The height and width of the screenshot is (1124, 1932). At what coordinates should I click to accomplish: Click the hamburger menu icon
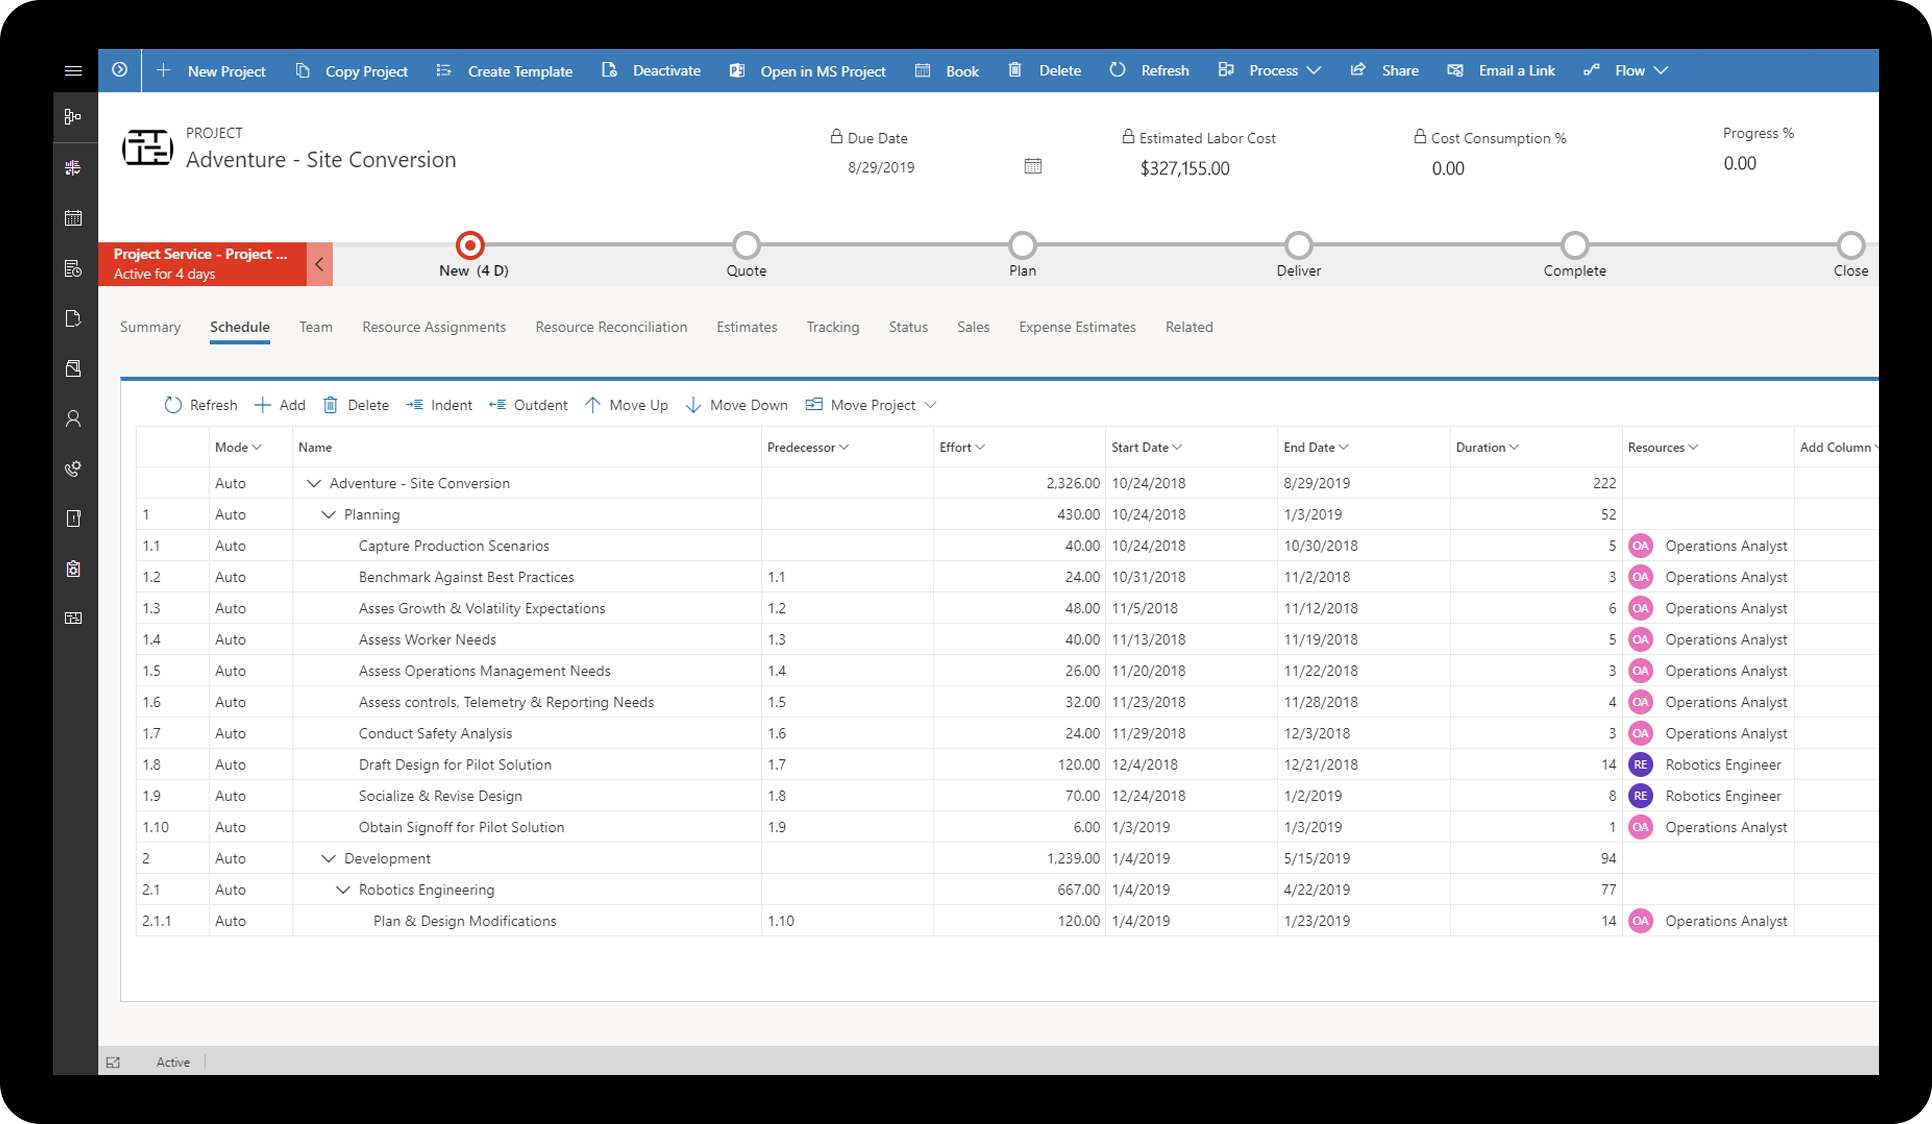pyautogui.click(x=73, y=70)
